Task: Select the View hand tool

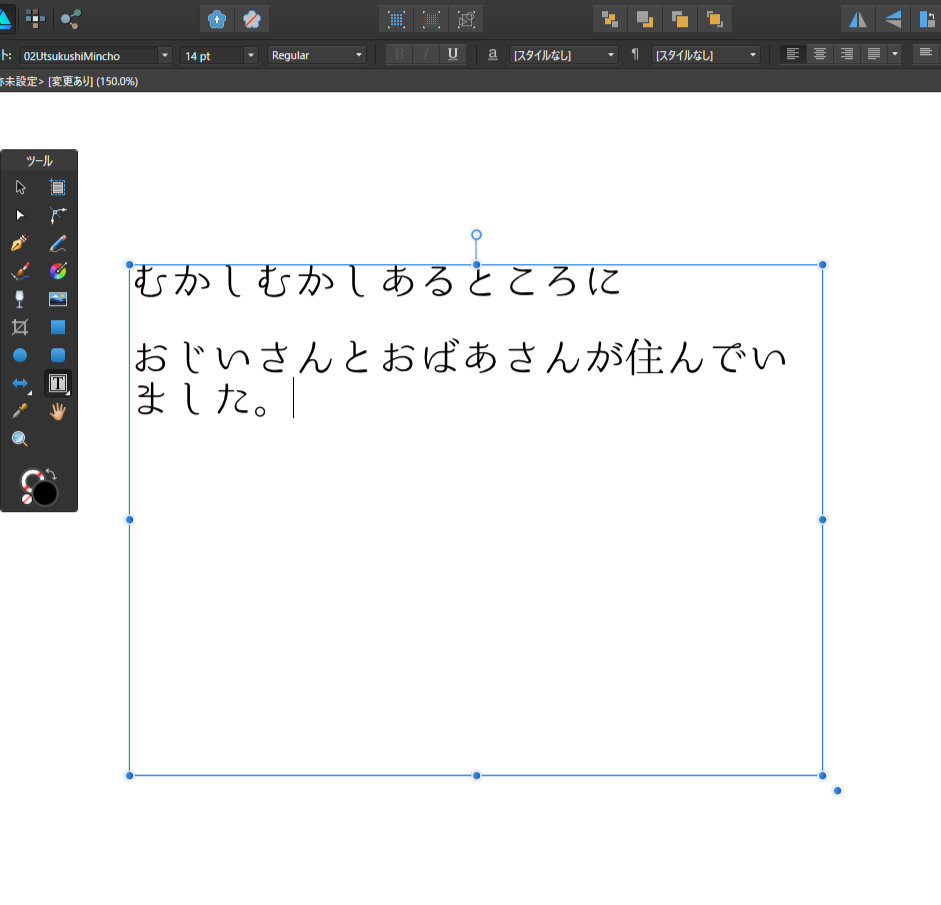Action: click(x=58, y=411)
